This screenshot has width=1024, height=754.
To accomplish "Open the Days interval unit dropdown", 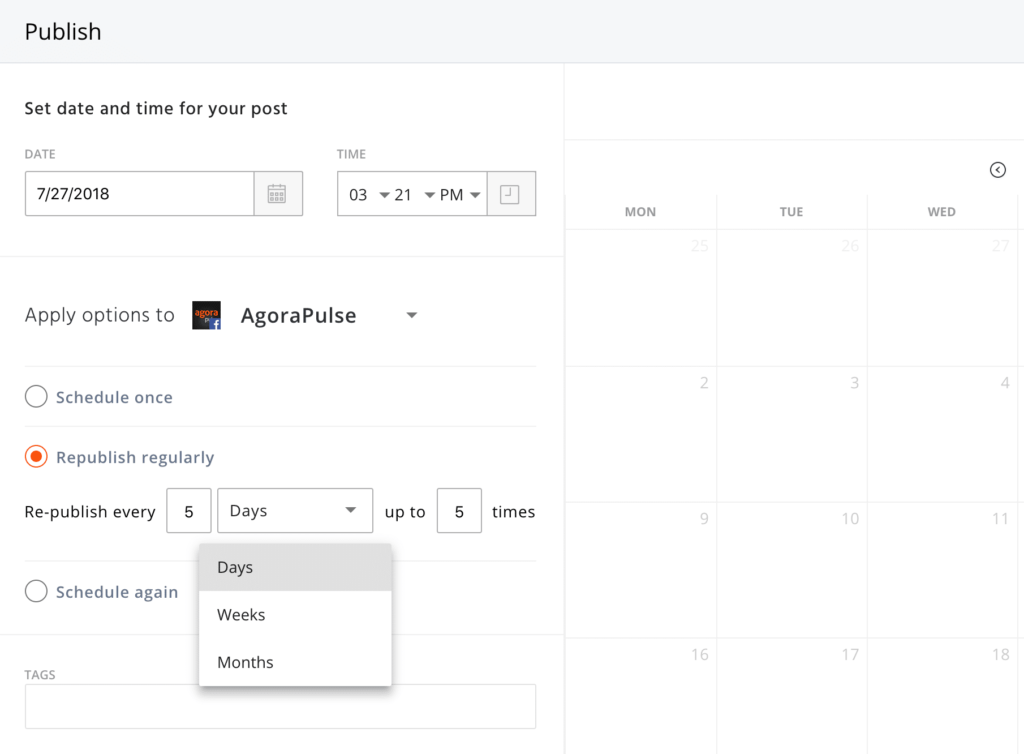I will click(x=294, y=511).
